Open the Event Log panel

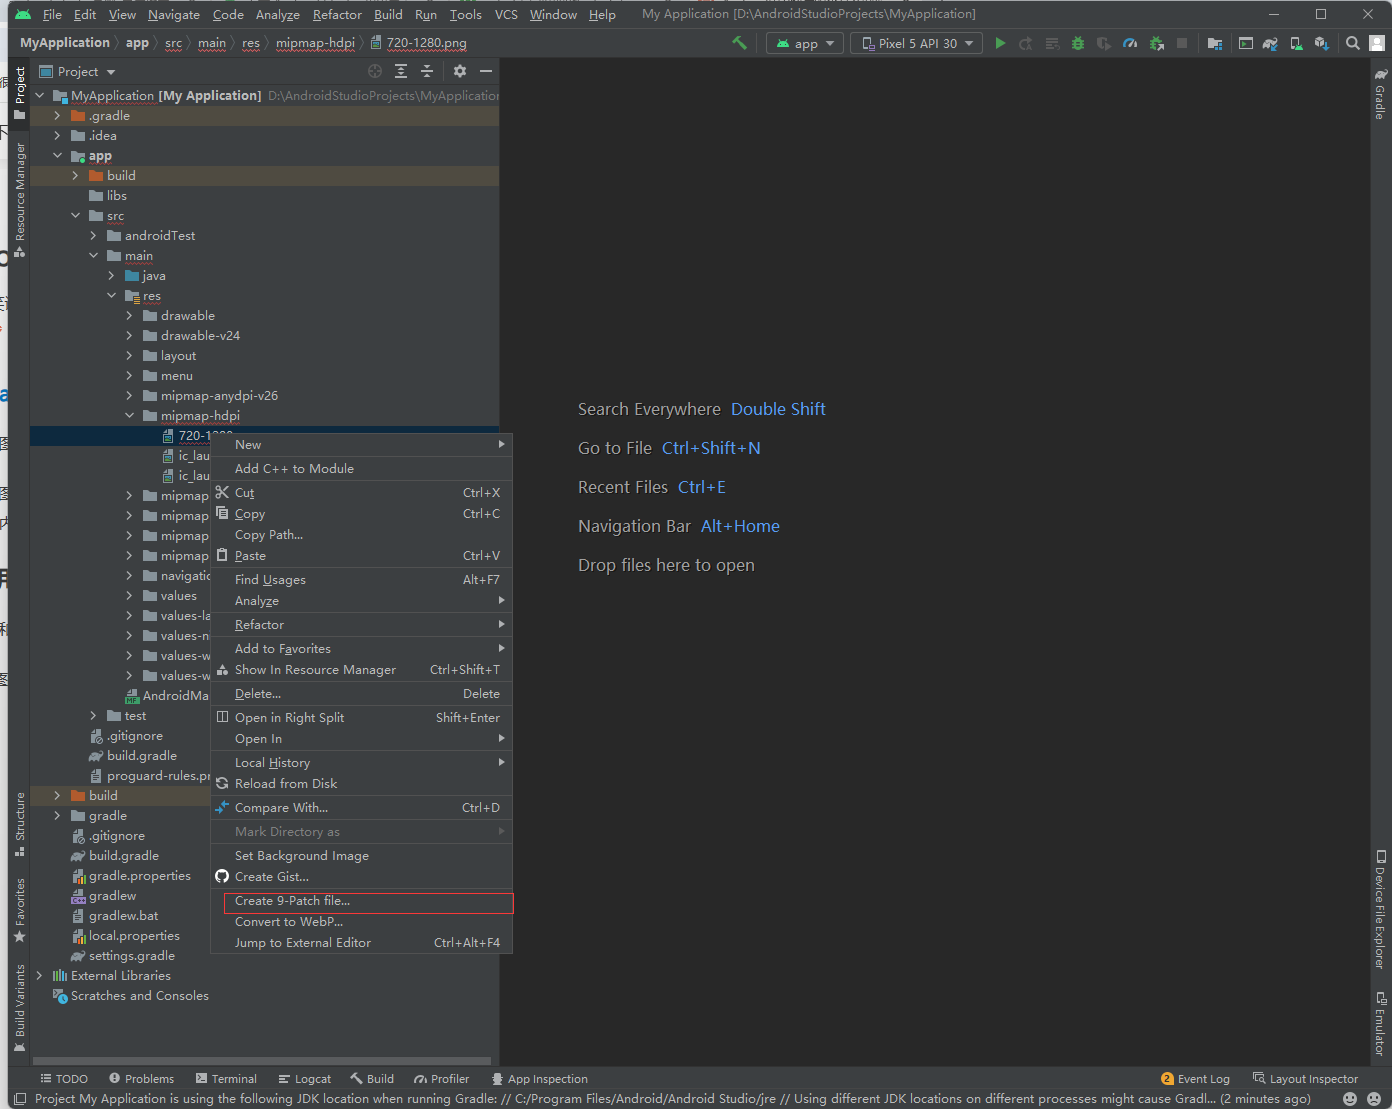[x=1195, y=1079]
